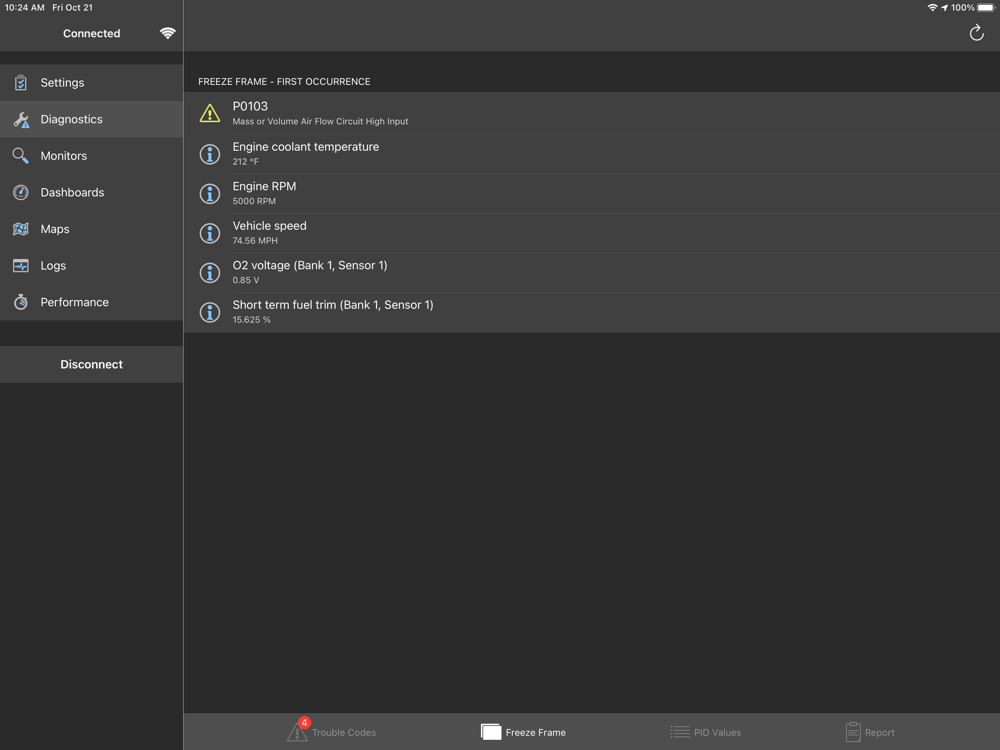This screenshot has height=750, width=1000.
Task: Click the 'Engine coolant temperature' label
Action: pyautogui.click(x=305, y=147)
